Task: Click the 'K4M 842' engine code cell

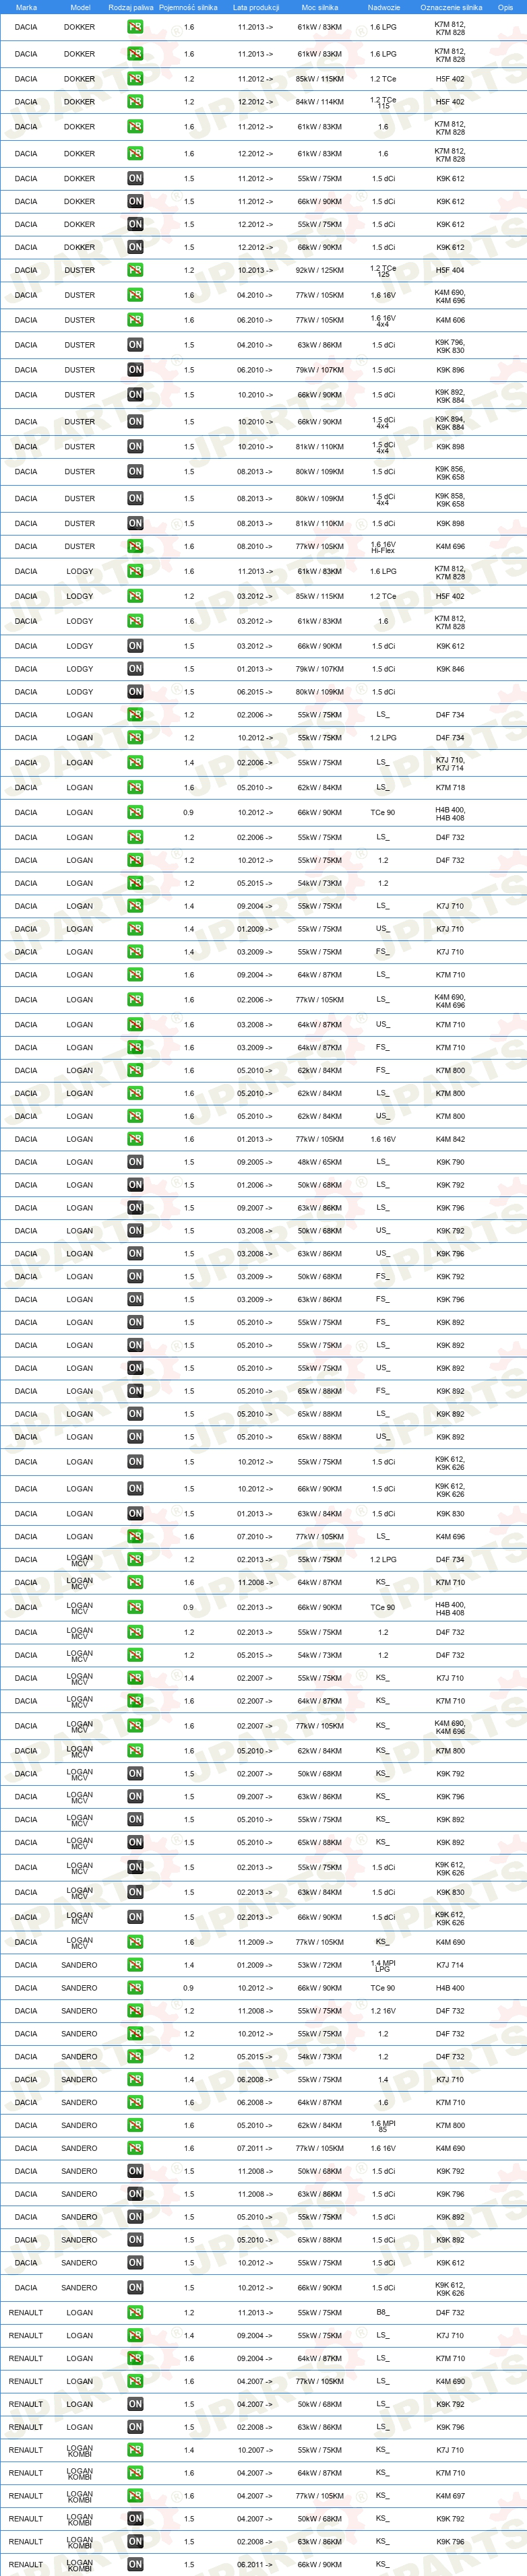Action: [450, 1140]
